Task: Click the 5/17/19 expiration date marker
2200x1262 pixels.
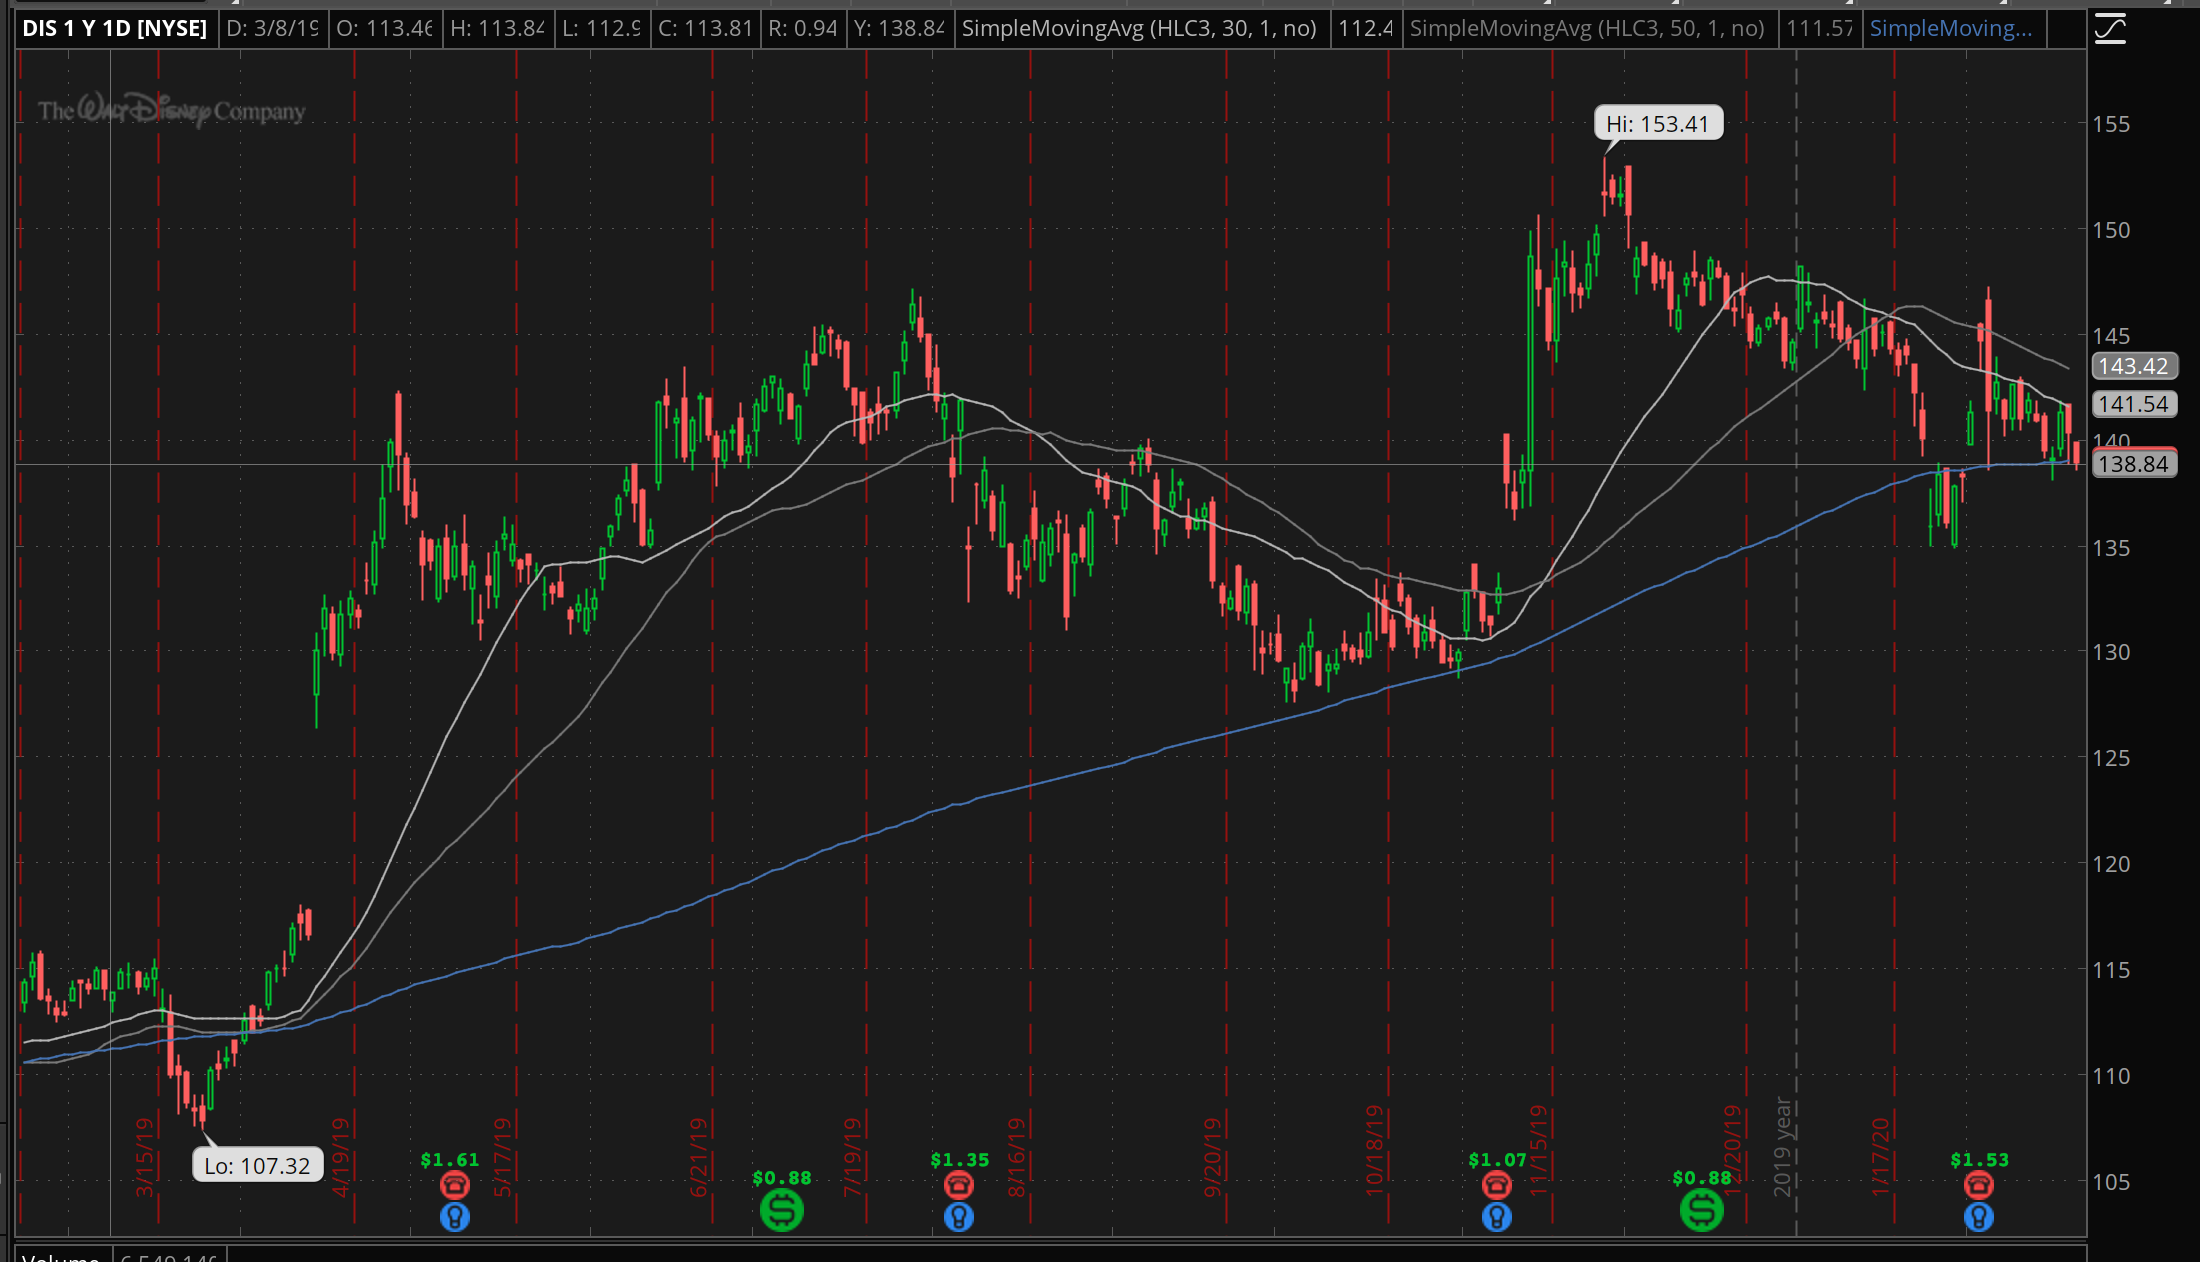Action: point(503,1158)
